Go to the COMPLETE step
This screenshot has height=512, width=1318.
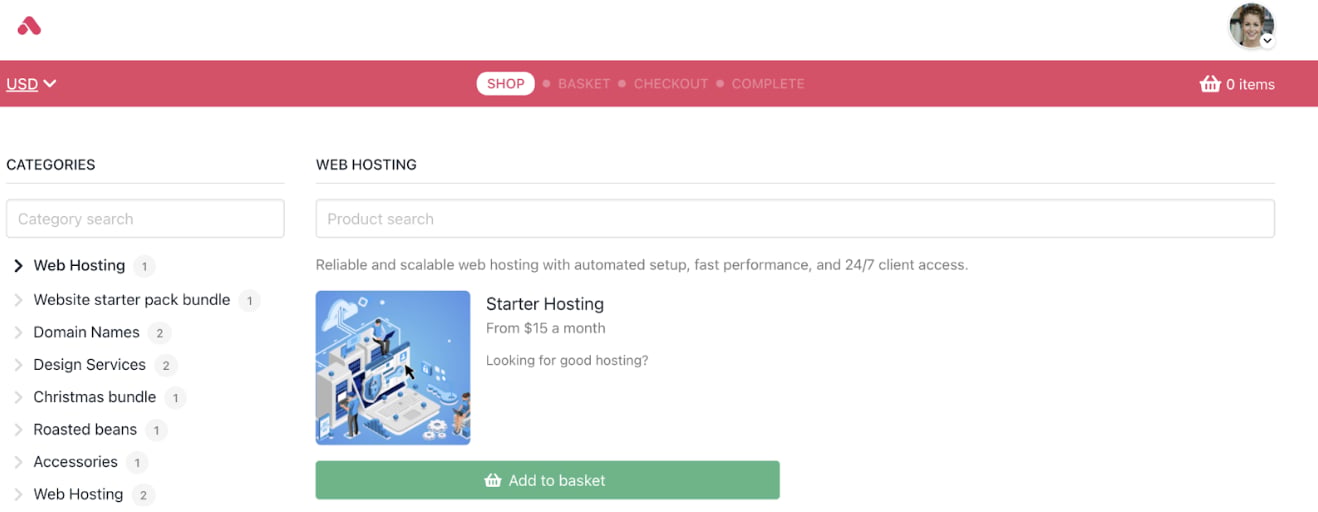click(x=768, y=84)
